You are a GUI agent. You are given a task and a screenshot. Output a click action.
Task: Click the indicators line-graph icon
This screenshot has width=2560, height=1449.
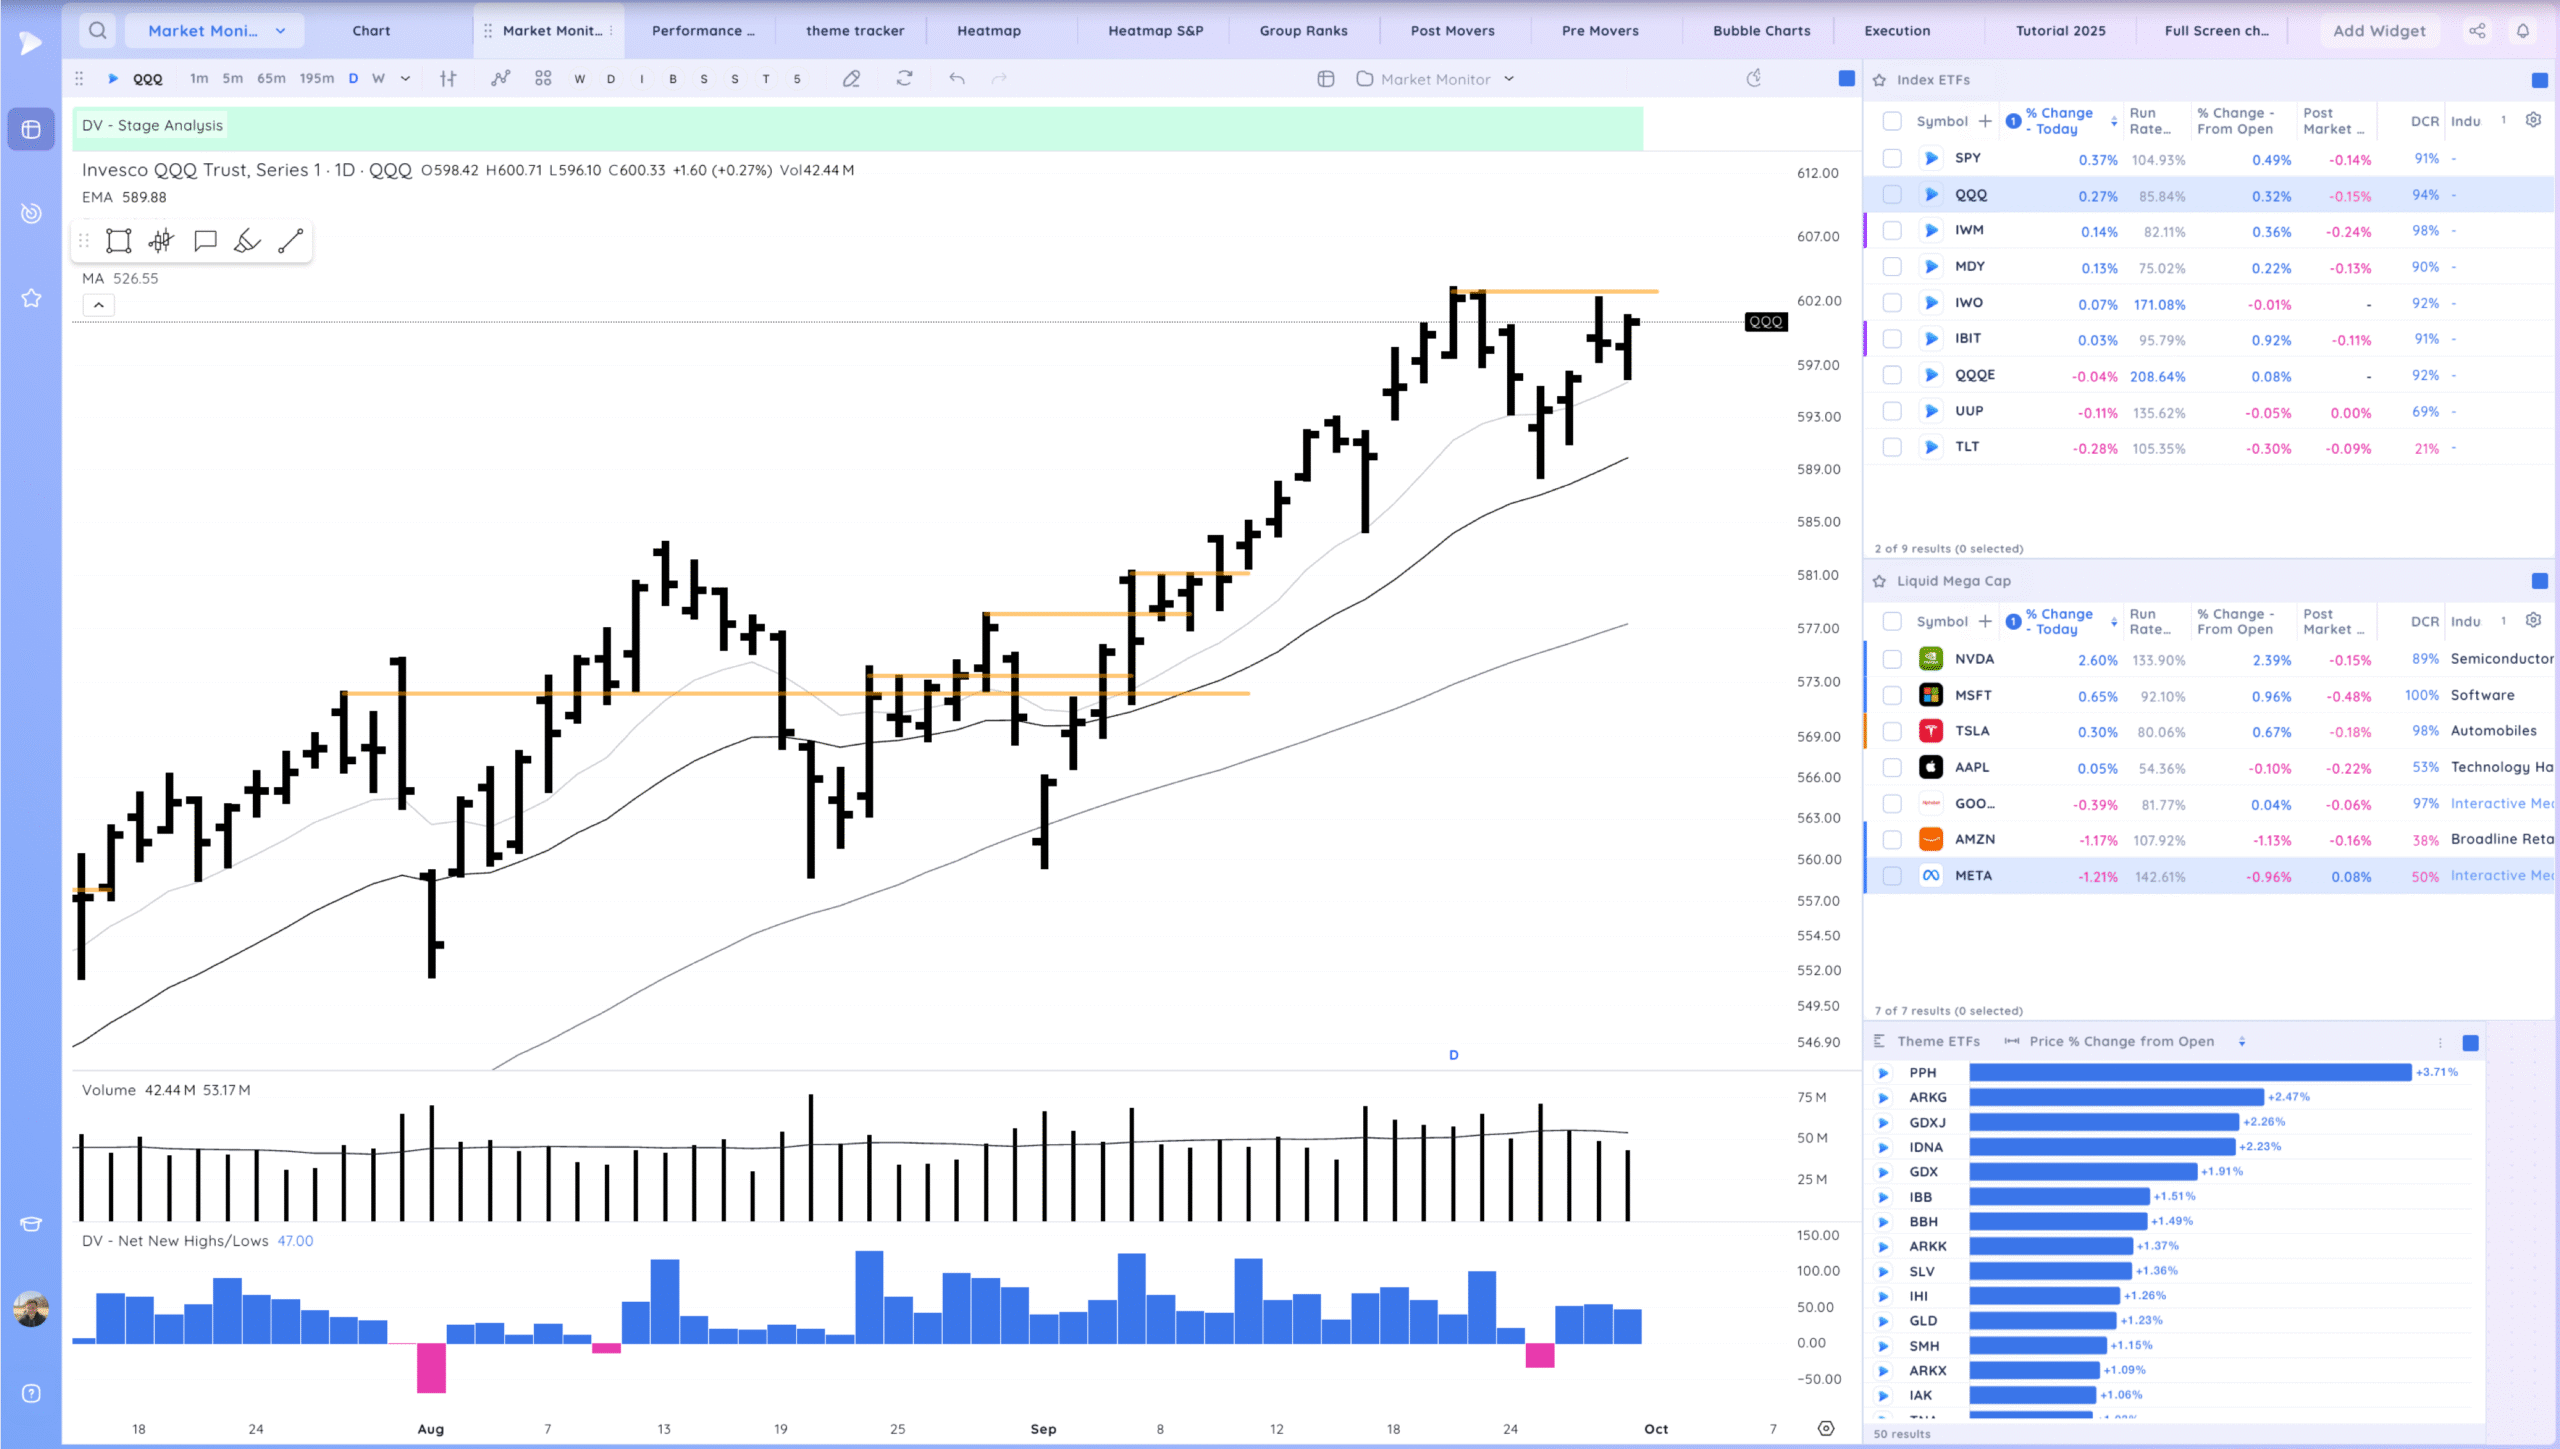[500, 79]
